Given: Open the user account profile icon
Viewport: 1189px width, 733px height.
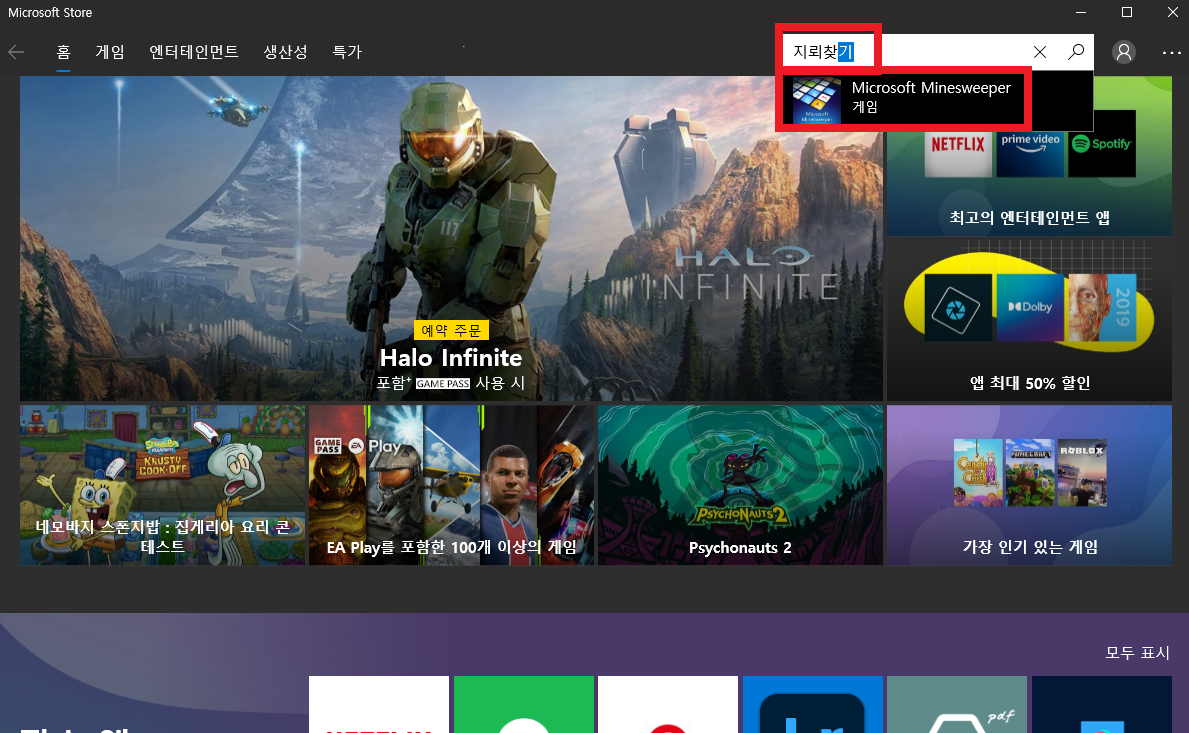Looking at the screenshot, I should (1124, 52).
